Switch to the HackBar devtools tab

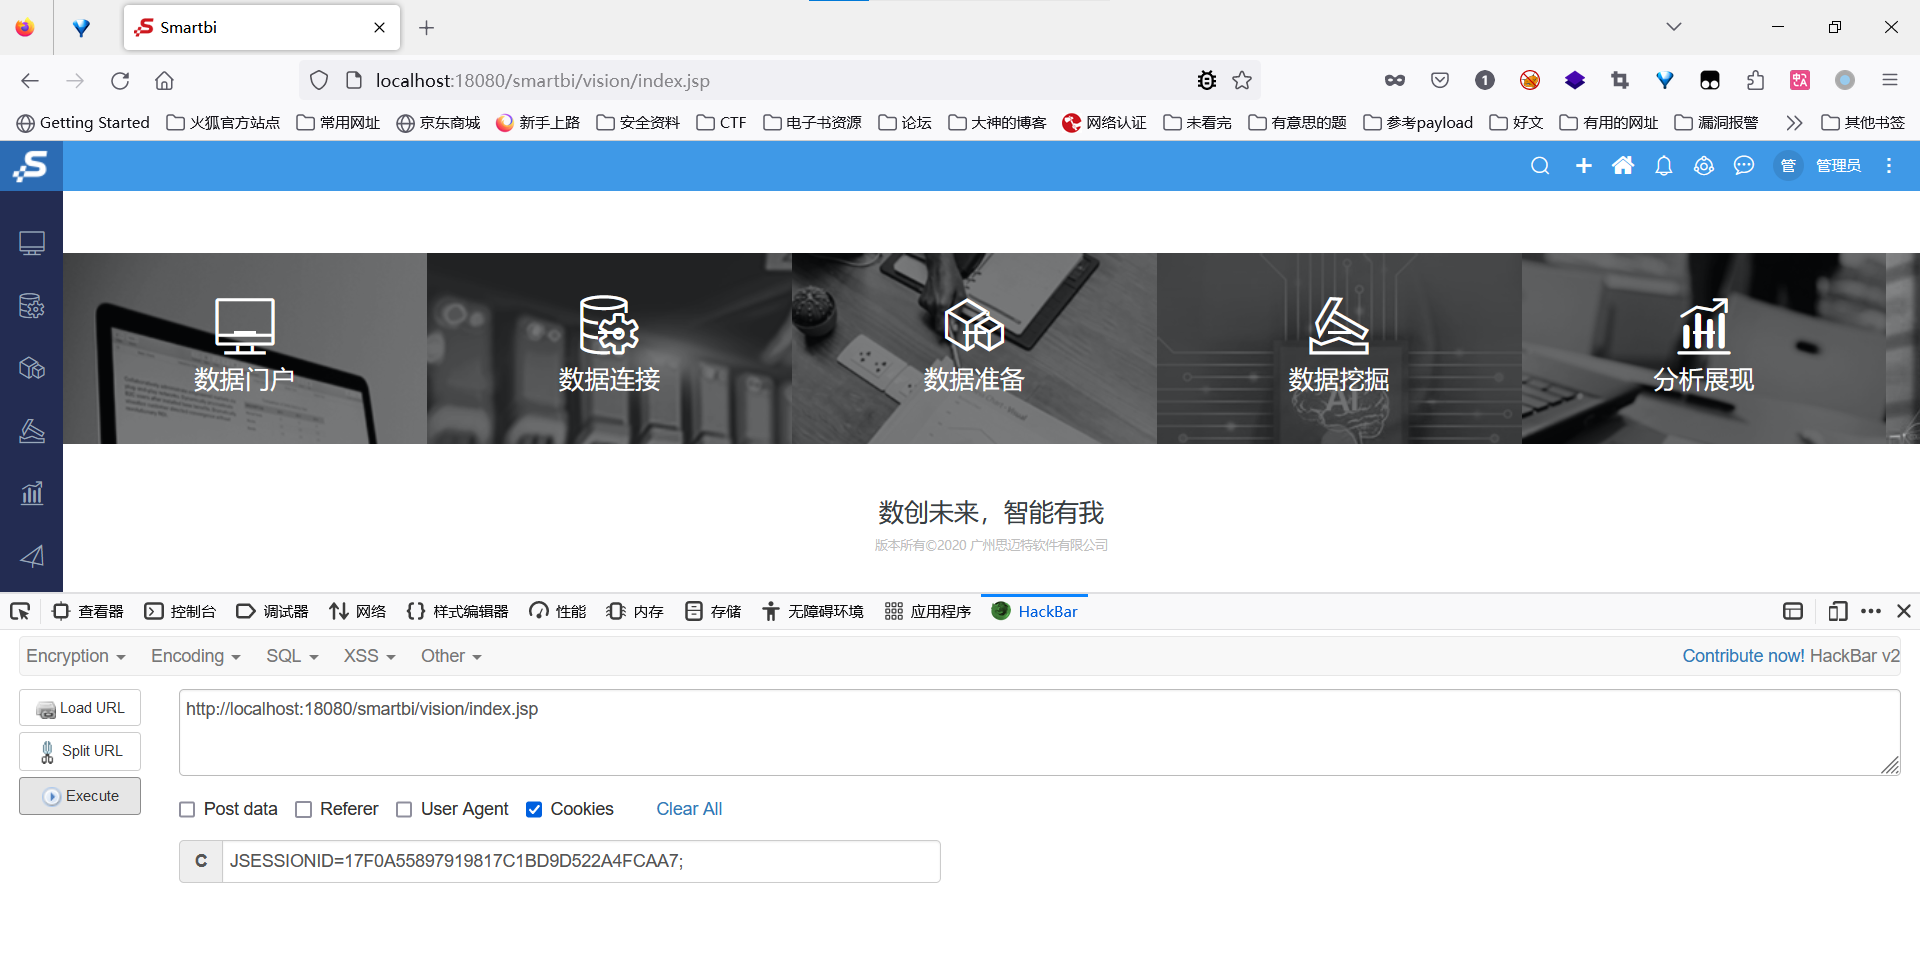click(1034, 611)
